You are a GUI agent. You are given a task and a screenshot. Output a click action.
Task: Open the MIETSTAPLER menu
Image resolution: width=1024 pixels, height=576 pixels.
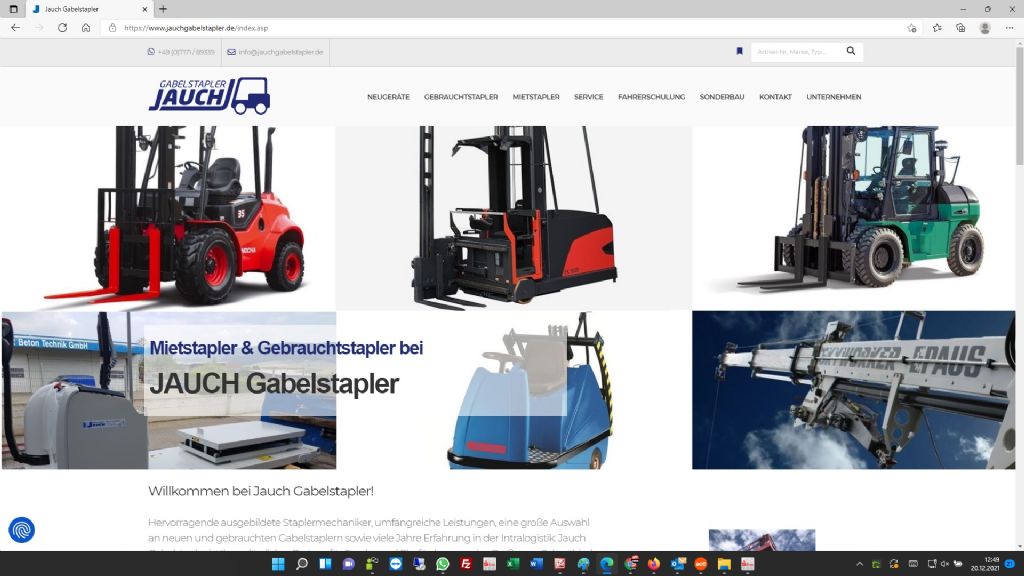point(536,97)
